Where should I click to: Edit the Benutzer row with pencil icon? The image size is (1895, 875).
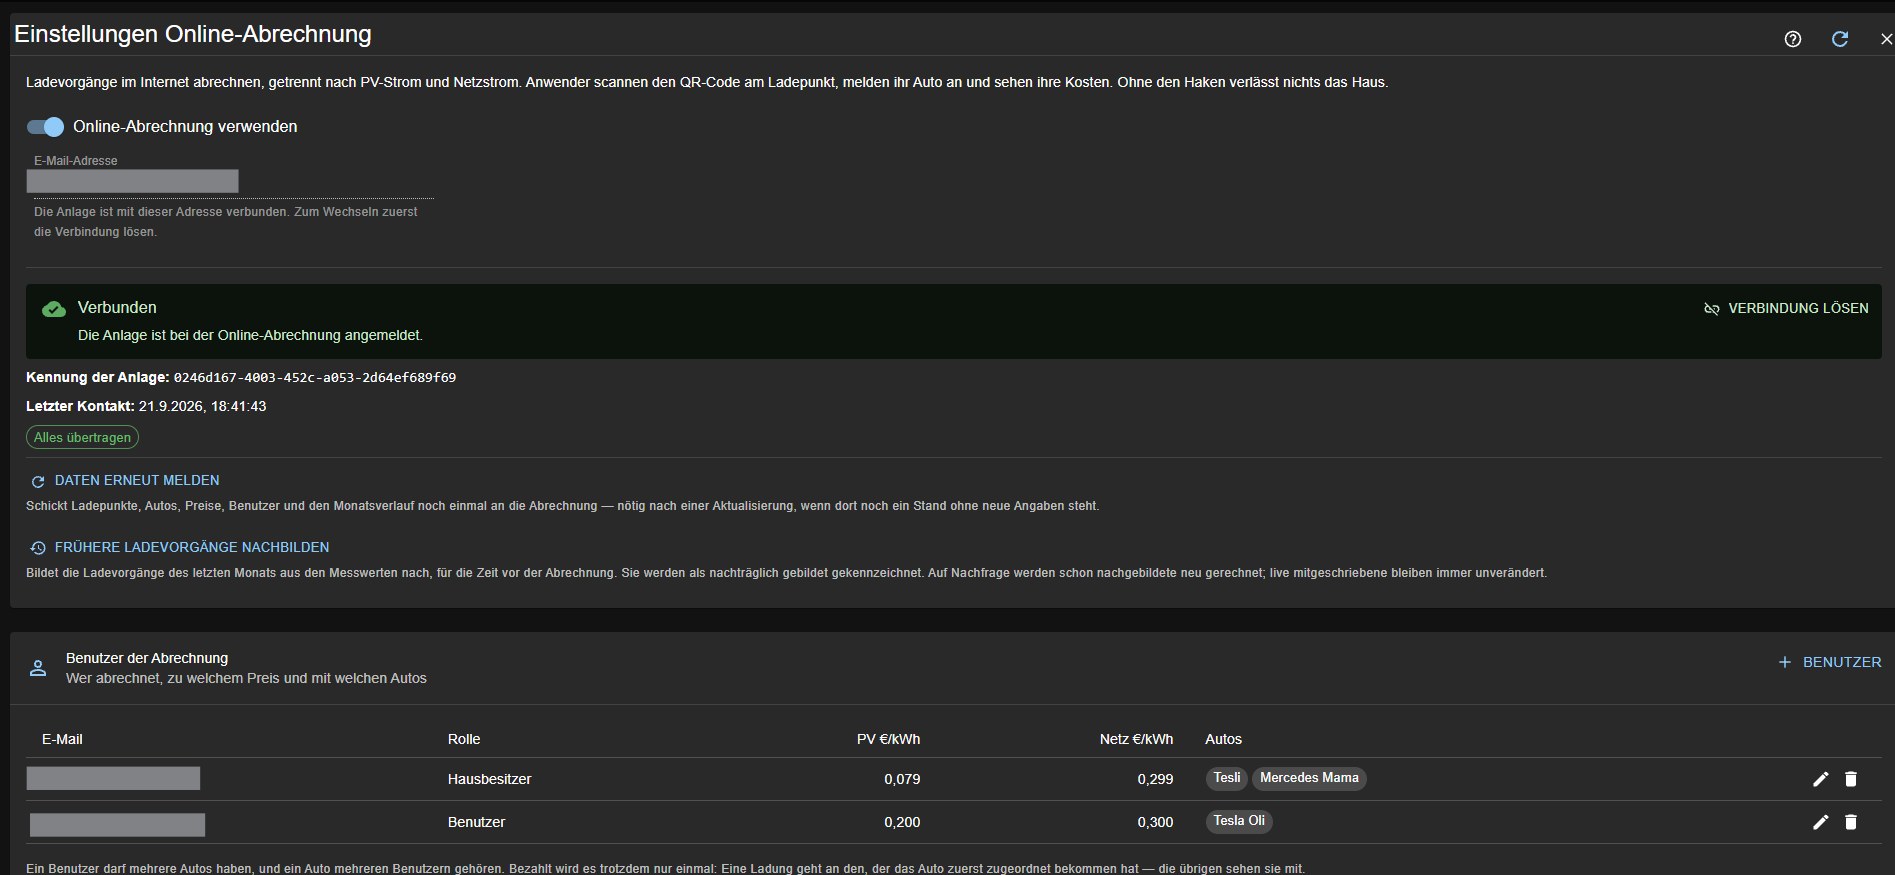coord(1821,822)
